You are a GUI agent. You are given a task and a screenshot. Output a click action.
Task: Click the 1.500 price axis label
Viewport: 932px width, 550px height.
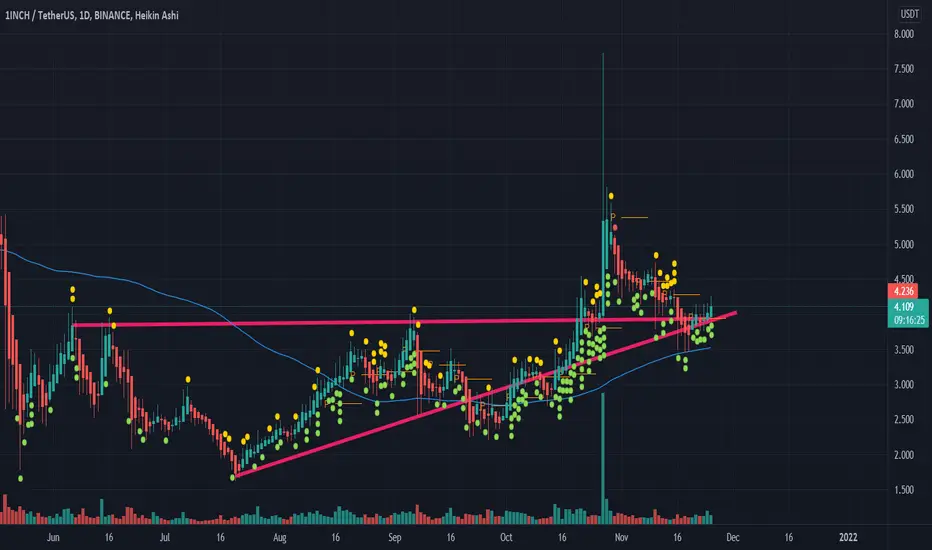pyautogui.click(x=903, y=490)
